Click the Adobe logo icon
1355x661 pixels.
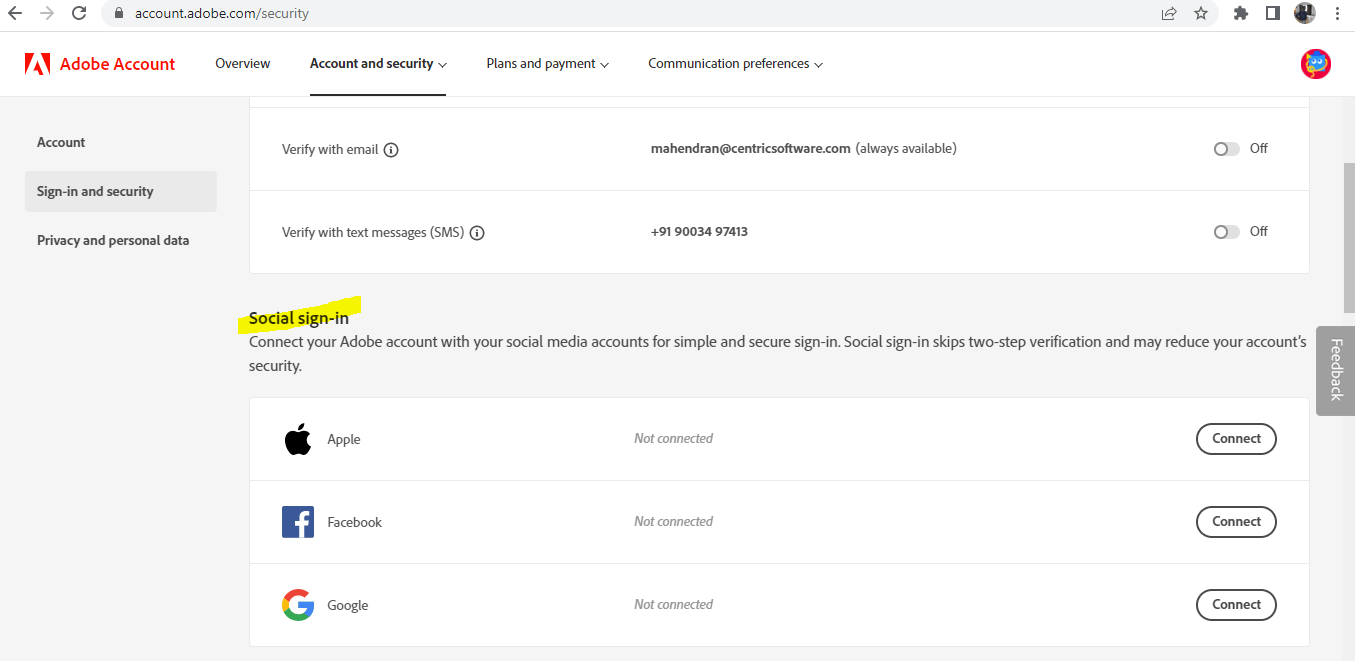39,63
